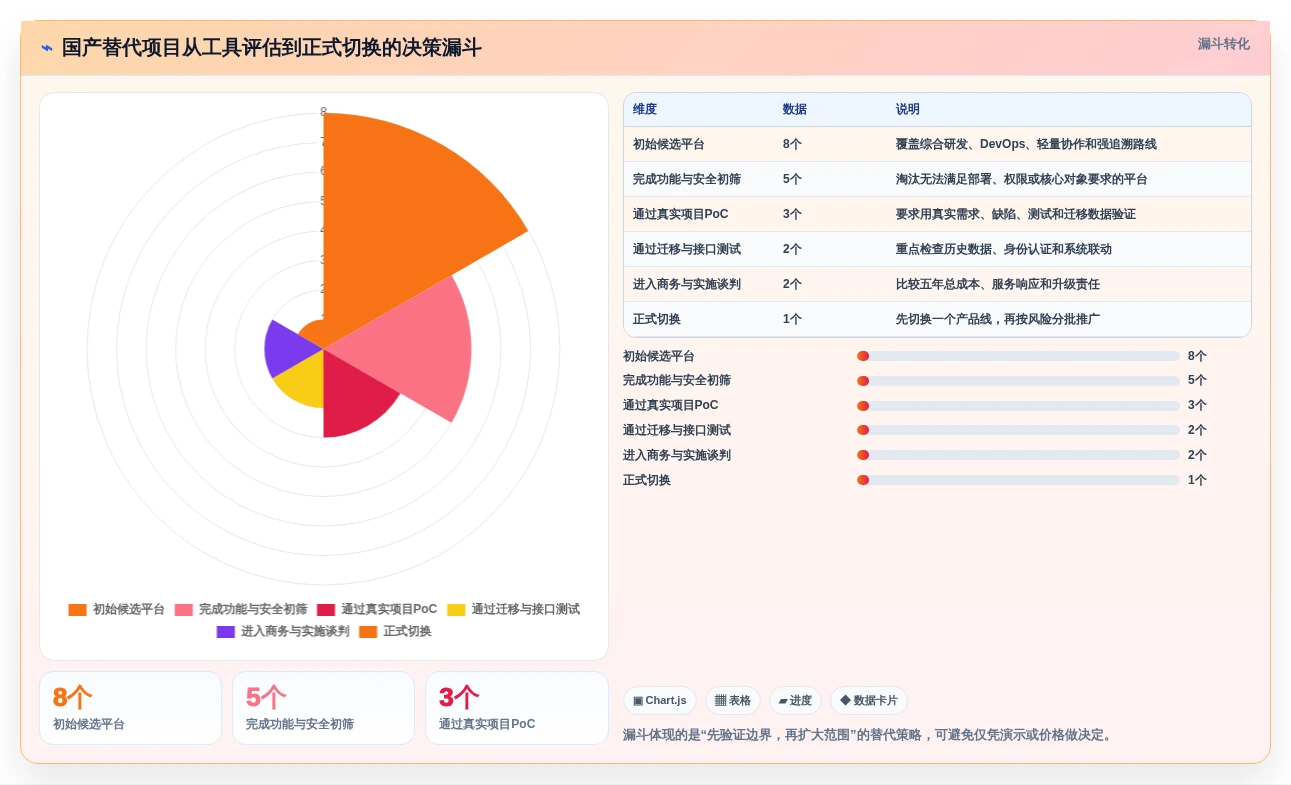Click the dashboard title 国产替代项目从工具评估到正式切换的决策漏斗
This screenshot has height=785, width=1291.
(x=272, y=47)
